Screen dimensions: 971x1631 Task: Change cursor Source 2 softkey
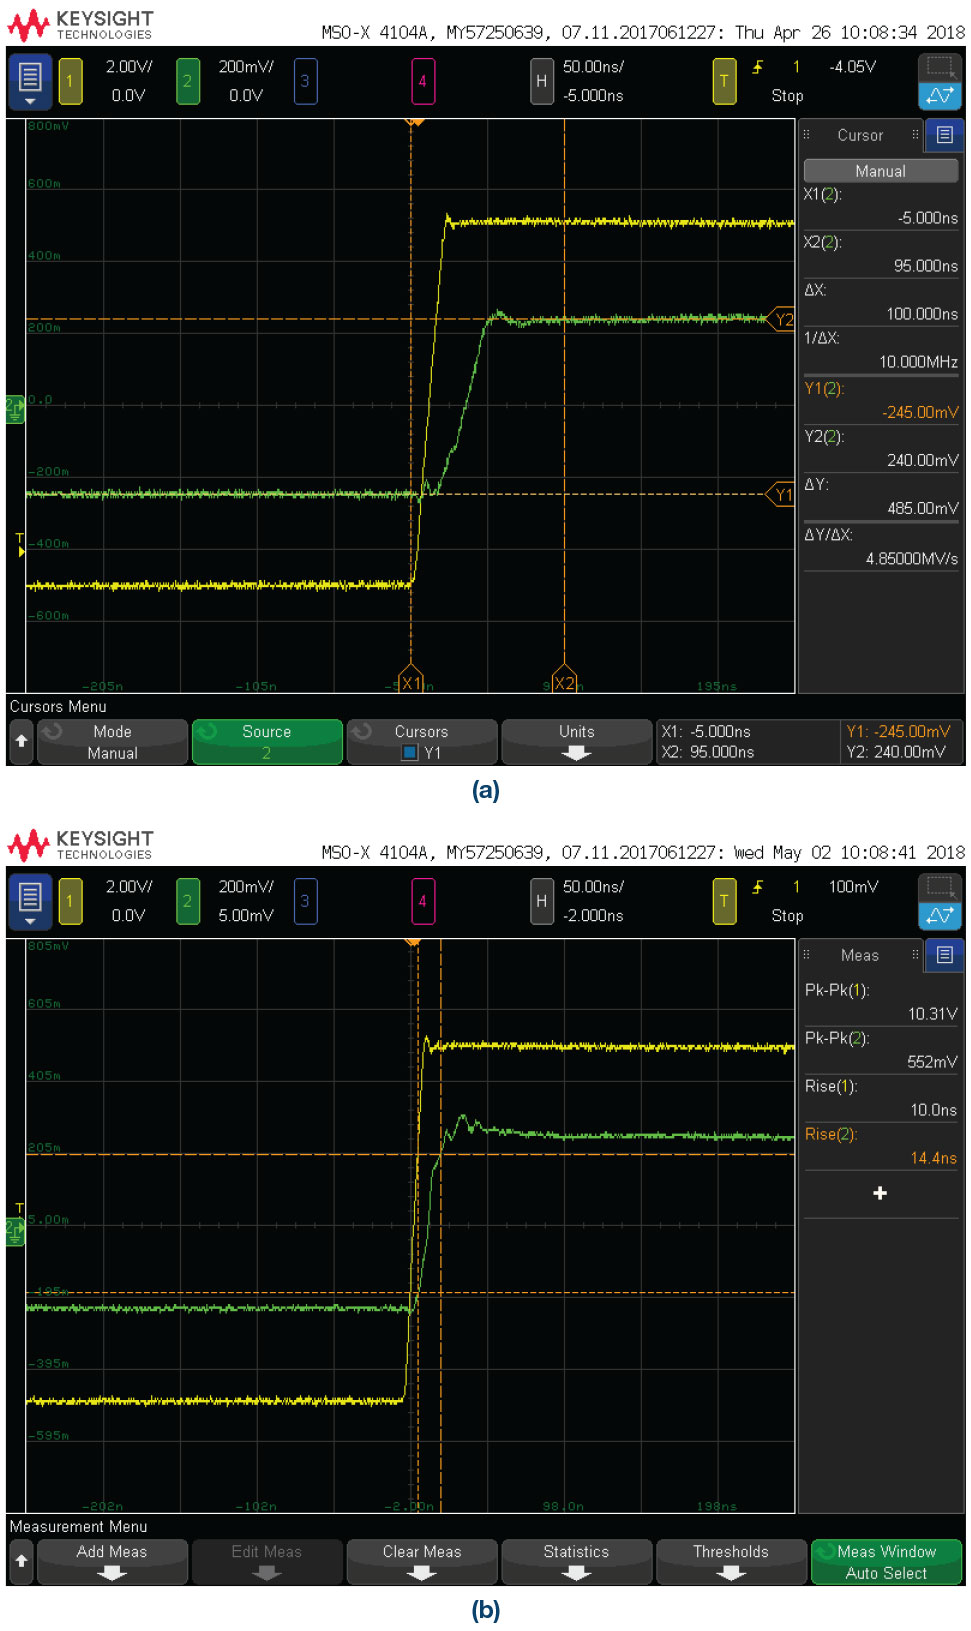click(x=267, y=742)
